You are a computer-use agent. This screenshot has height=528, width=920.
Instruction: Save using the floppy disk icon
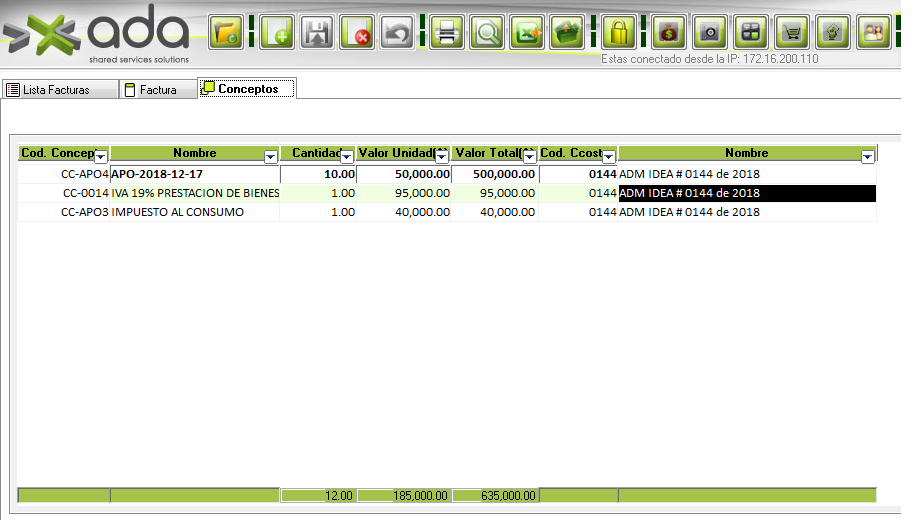(x=317, y=32)
